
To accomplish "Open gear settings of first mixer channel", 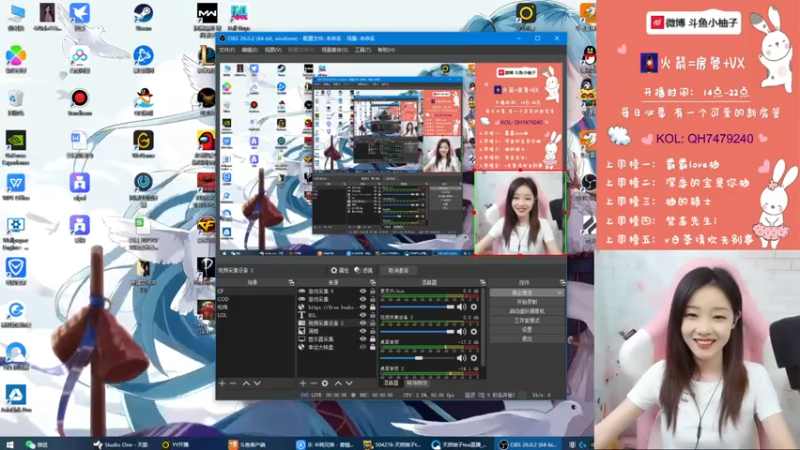I will pyautogui.click(x=474, y=307).
